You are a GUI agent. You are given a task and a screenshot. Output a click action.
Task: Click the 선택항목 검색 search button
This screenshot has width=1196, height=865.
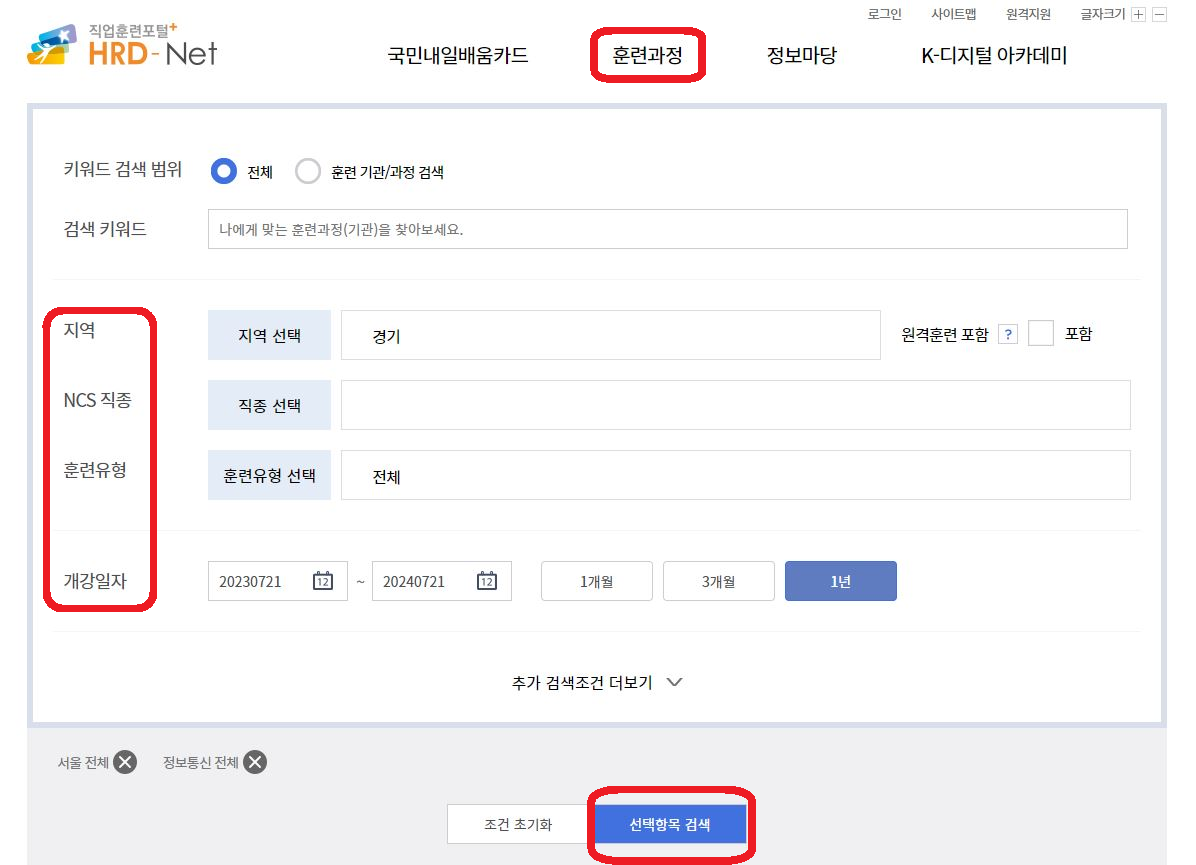click(671, 823)
